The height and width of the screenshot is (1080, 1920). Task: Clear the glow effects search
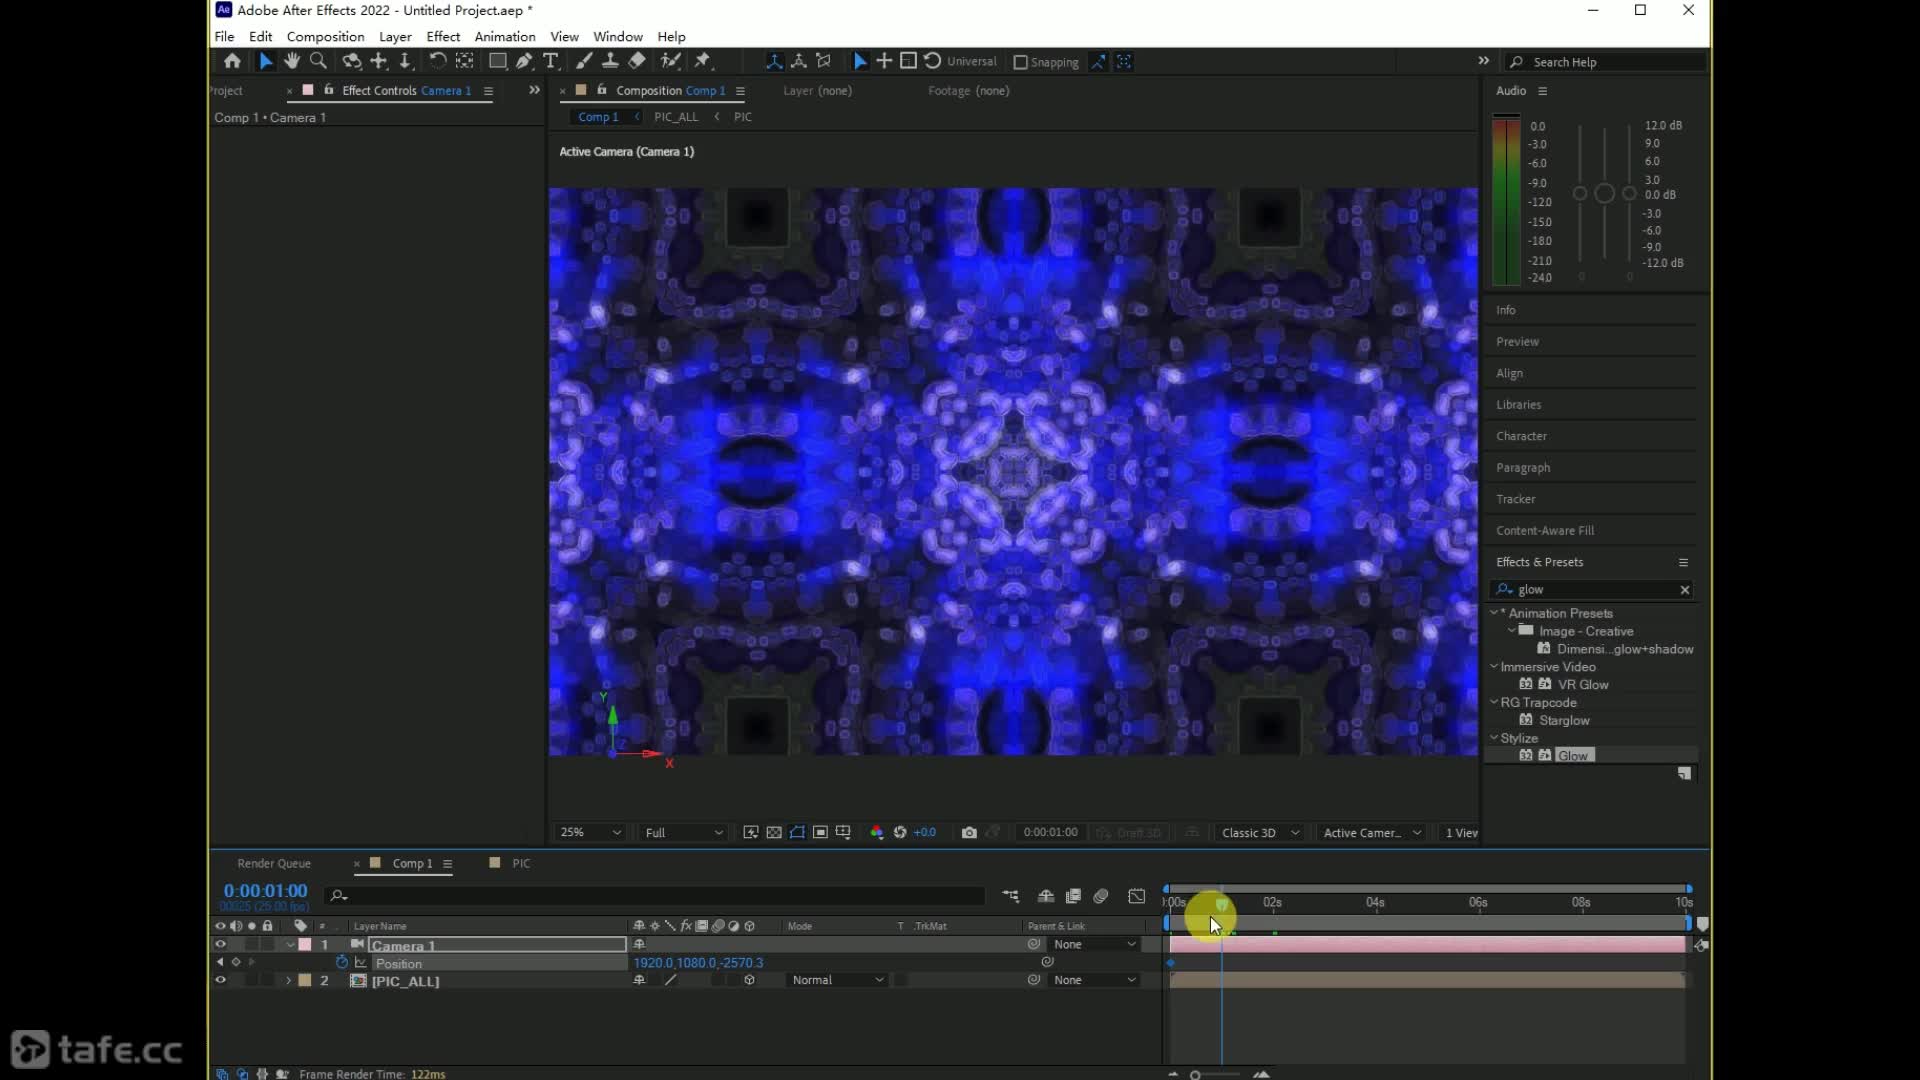point(1685,589)
